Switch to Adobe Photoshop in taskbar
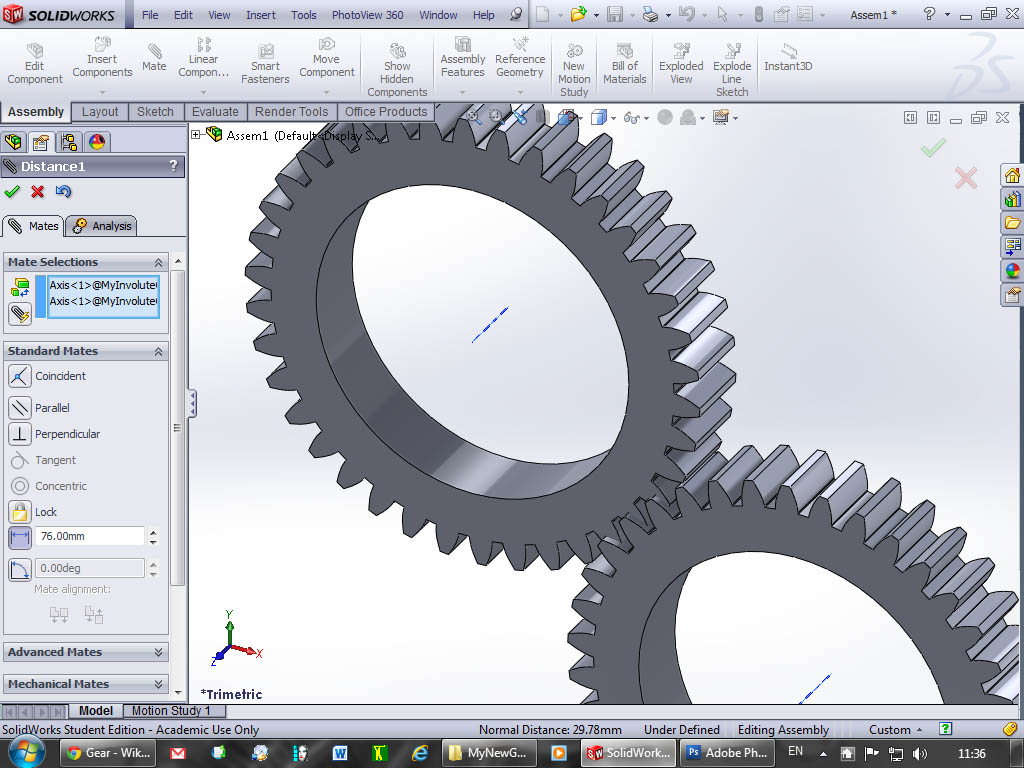 728,752
